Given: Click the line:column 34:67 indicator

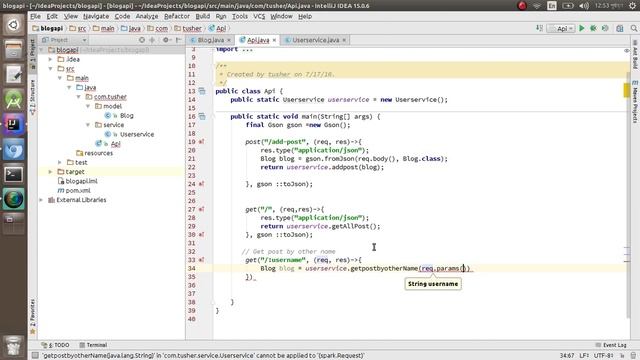Looking at the screenshot, I should coord(567,356).
